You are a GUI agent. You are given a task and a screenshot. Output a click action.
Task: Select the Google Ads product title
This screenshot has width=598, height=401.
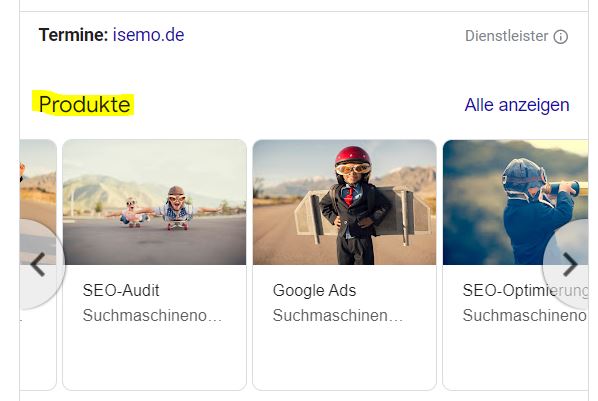(314, 291)
